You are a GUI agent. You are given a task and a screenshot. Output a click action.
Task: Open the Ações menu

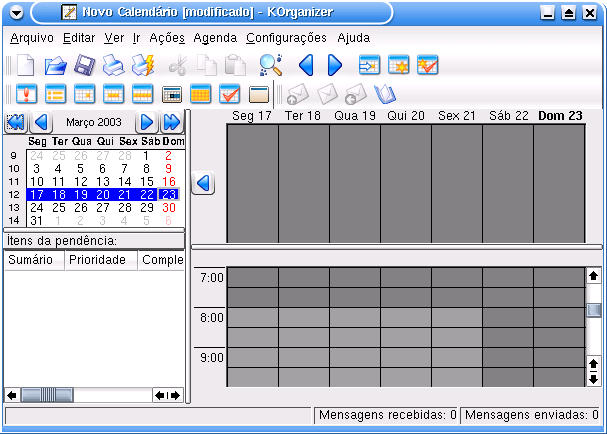pos(167,38)
